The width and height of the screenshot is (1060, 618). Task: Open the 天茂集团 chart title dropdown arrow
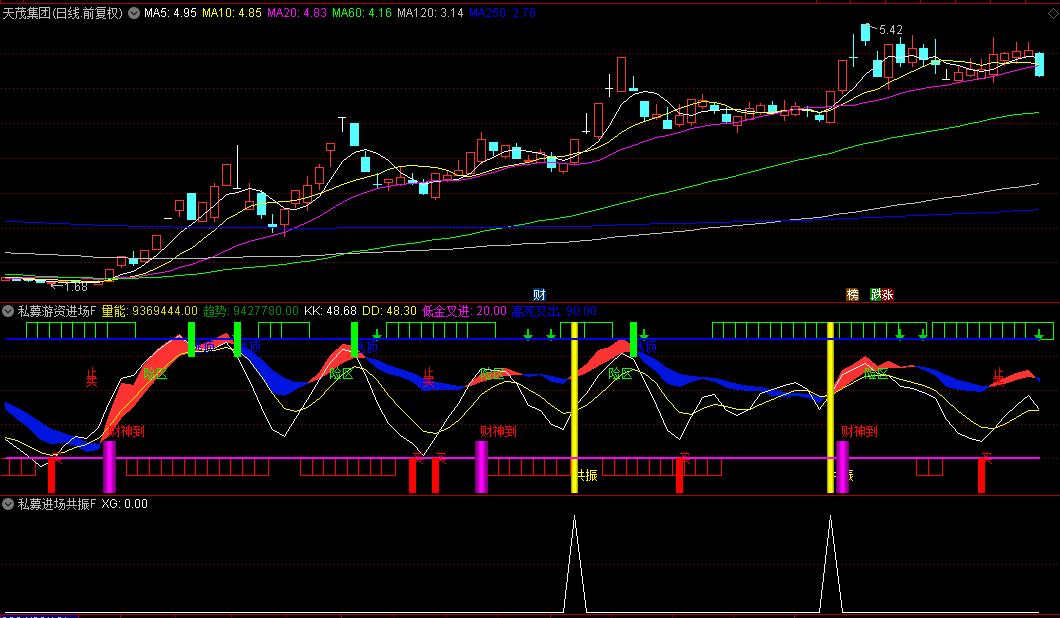click(134, 13)
